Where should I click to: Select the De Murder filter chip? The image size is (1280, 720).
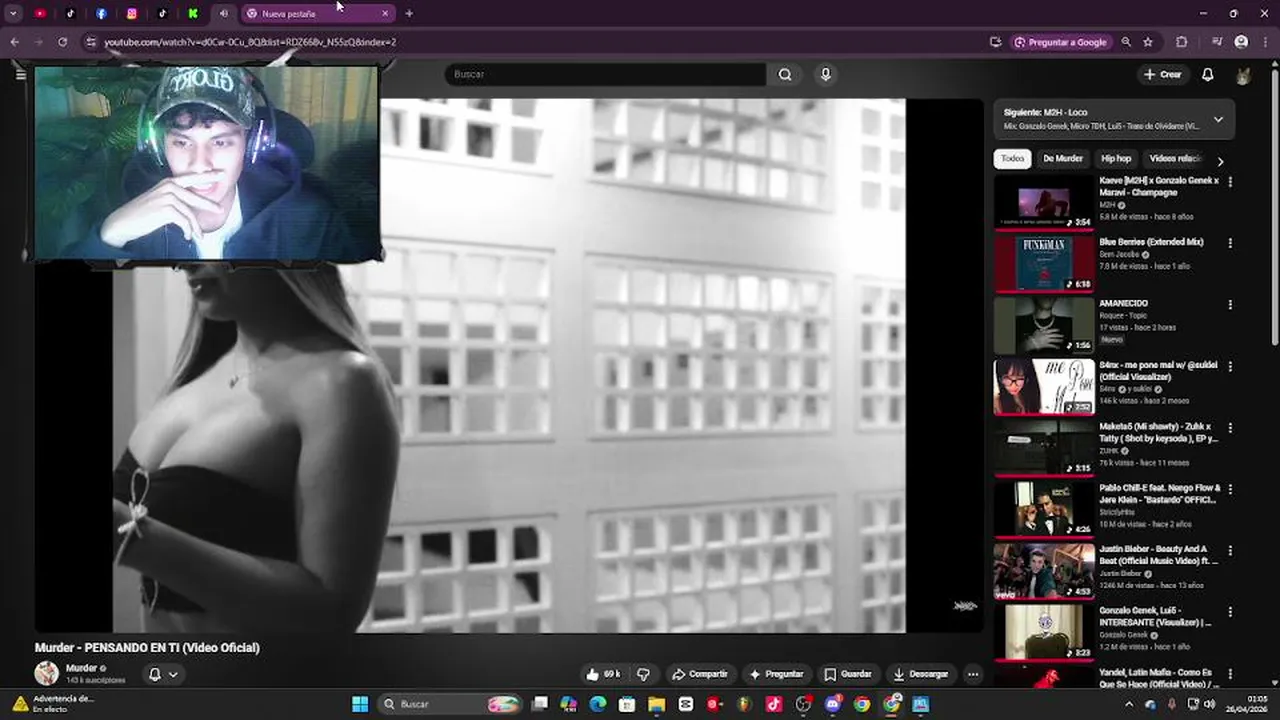tap(1062, 158)
